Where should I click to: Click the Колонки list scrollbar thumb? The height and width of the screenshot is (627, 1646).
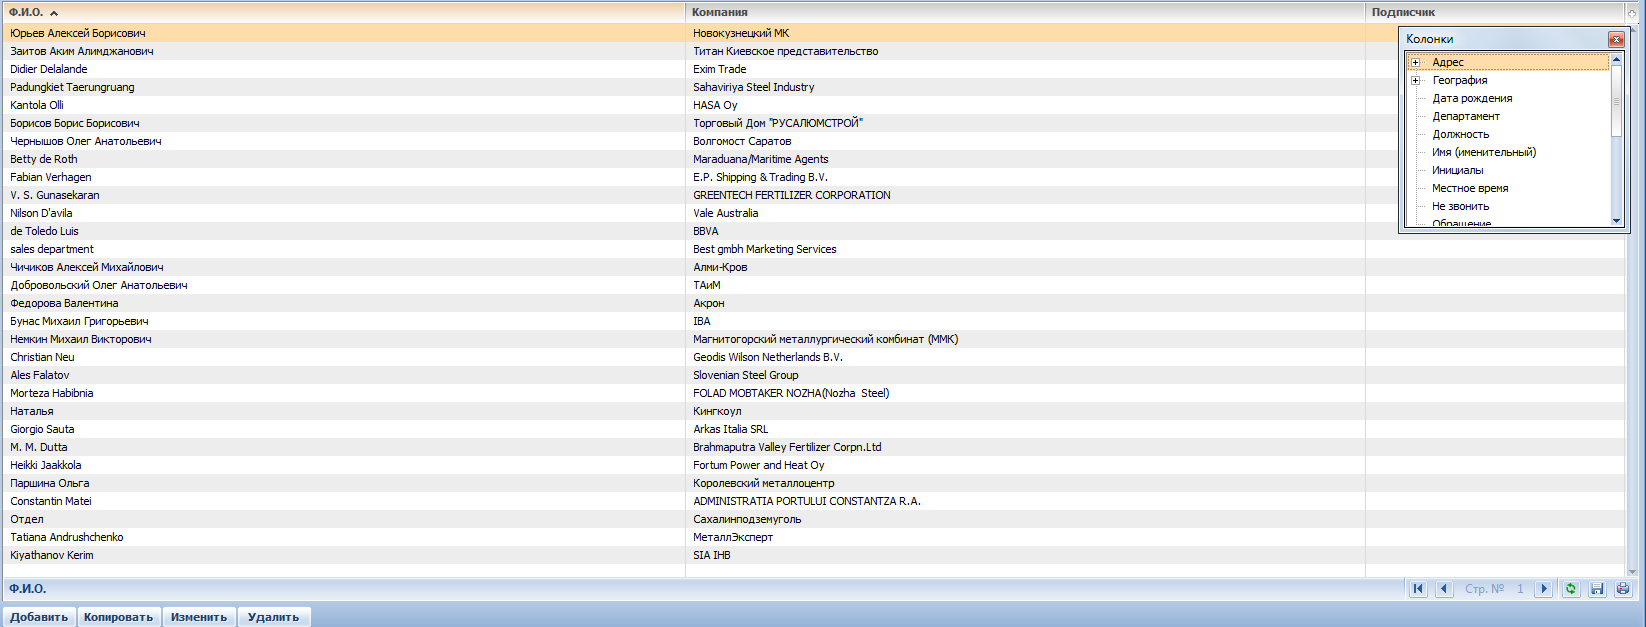pos(1616,101)
